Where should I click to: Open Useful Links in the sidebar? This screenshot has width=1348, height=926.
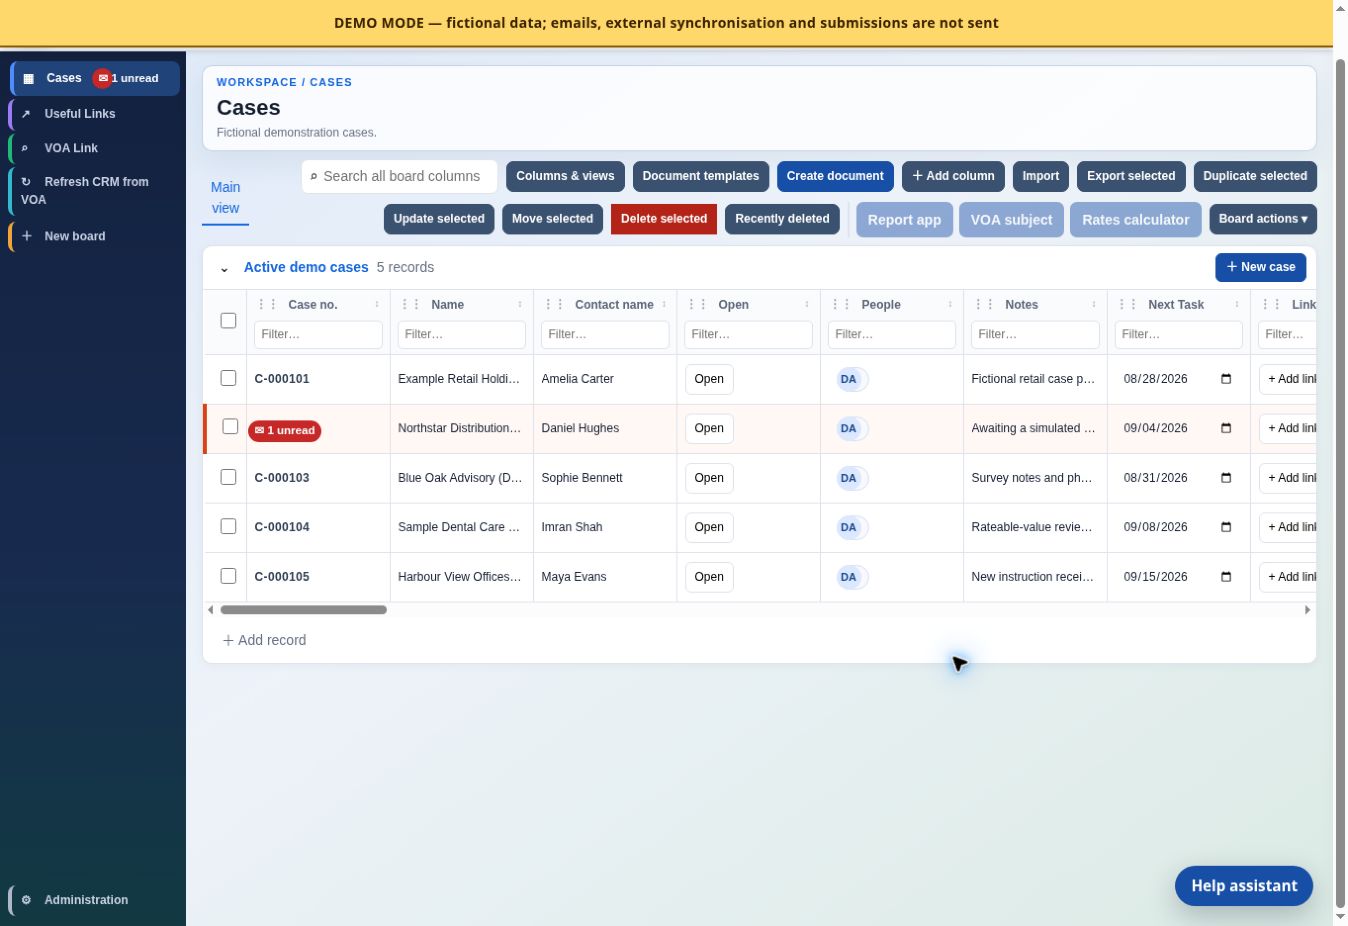[95, 114]
